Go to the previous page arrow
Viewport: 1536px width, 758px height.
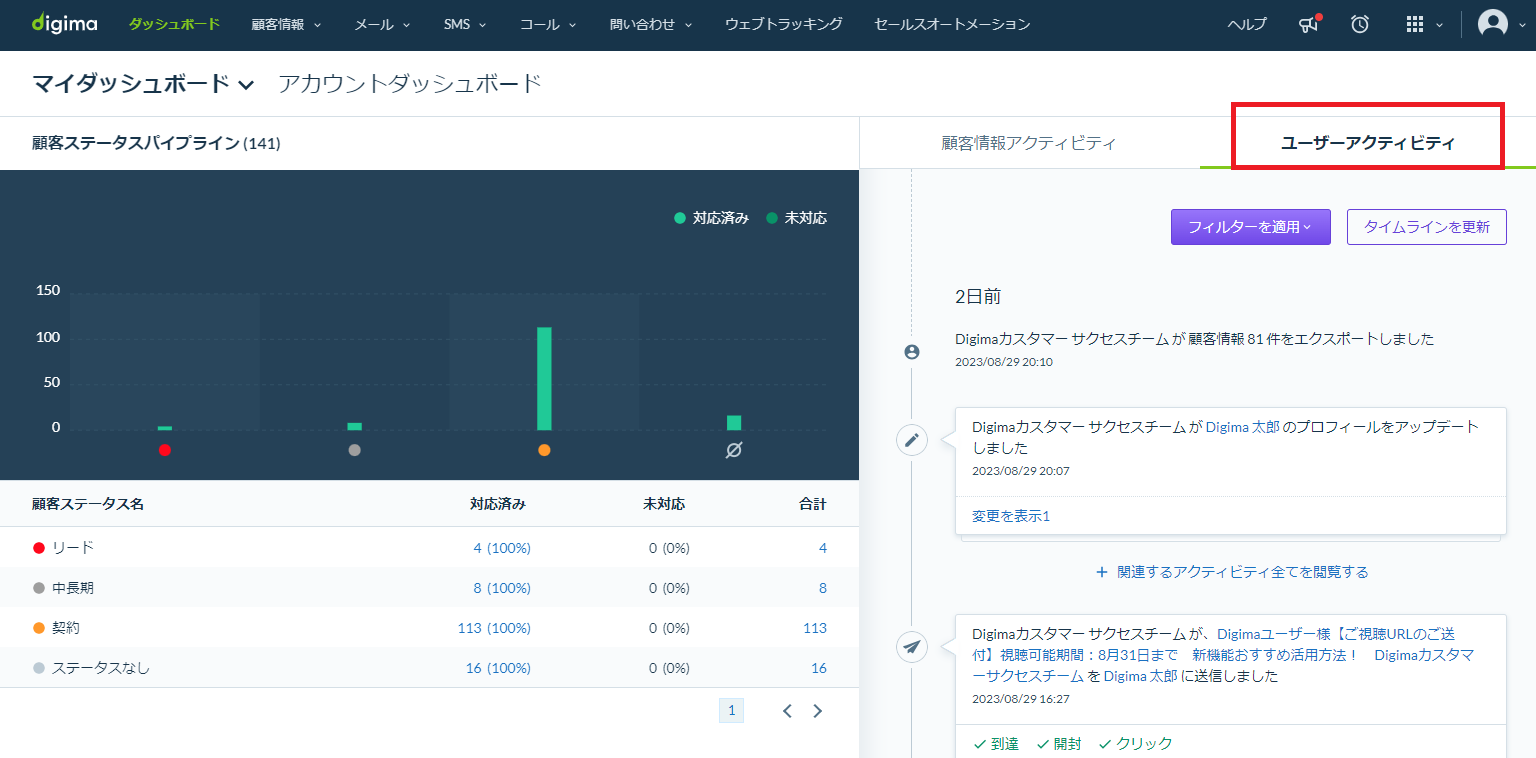[787, 711]
